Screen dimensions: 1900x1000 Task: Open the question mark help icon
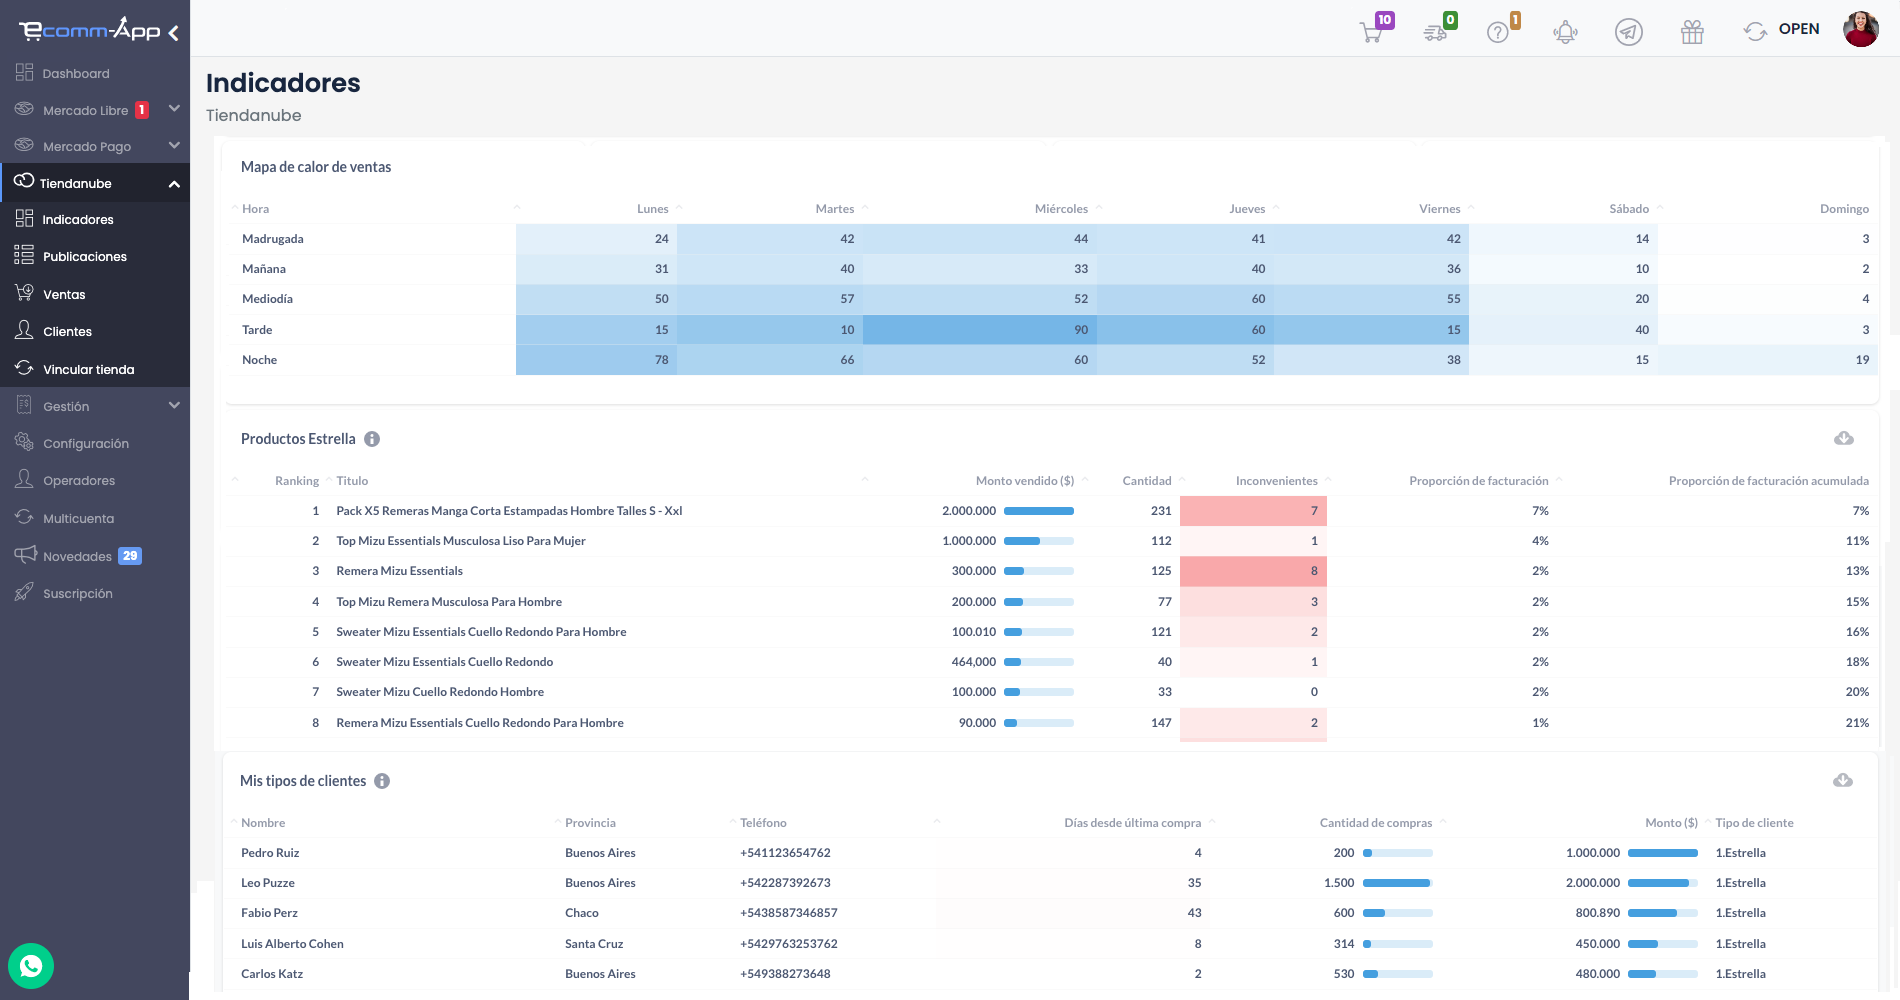tap(1498, 33)
